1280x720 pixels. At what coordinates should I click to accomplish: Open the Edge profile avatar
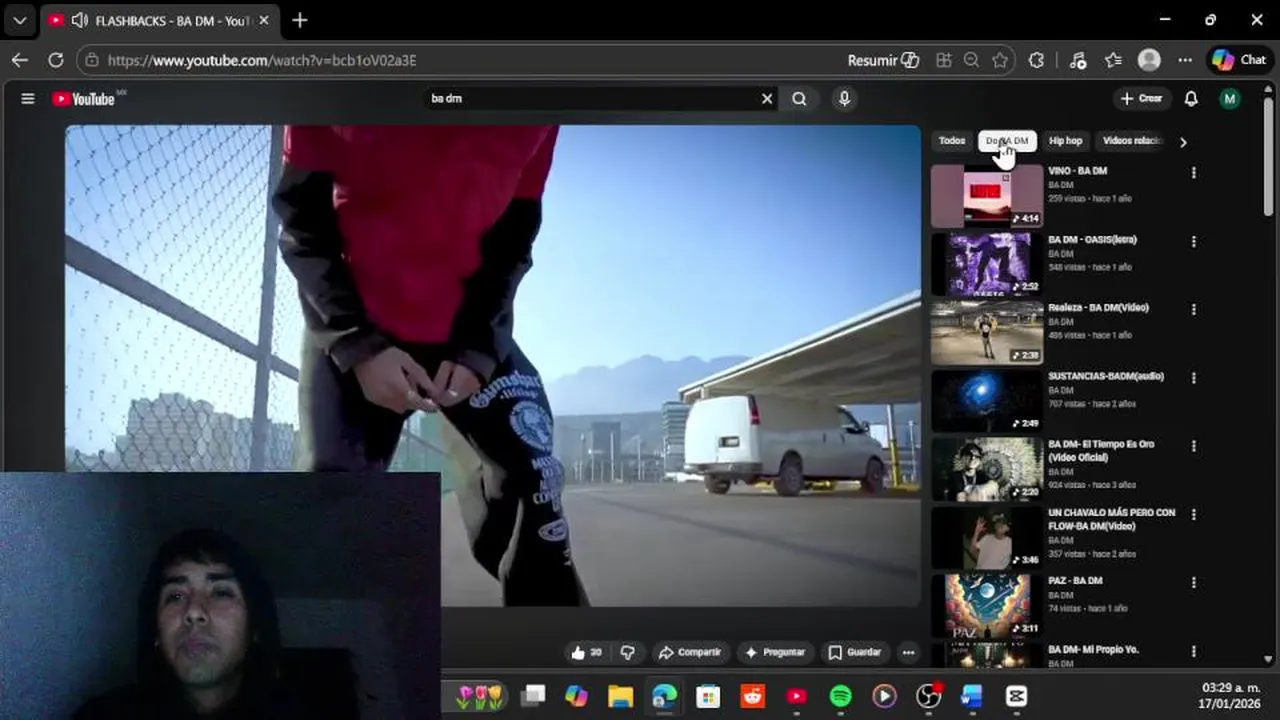1149,60
